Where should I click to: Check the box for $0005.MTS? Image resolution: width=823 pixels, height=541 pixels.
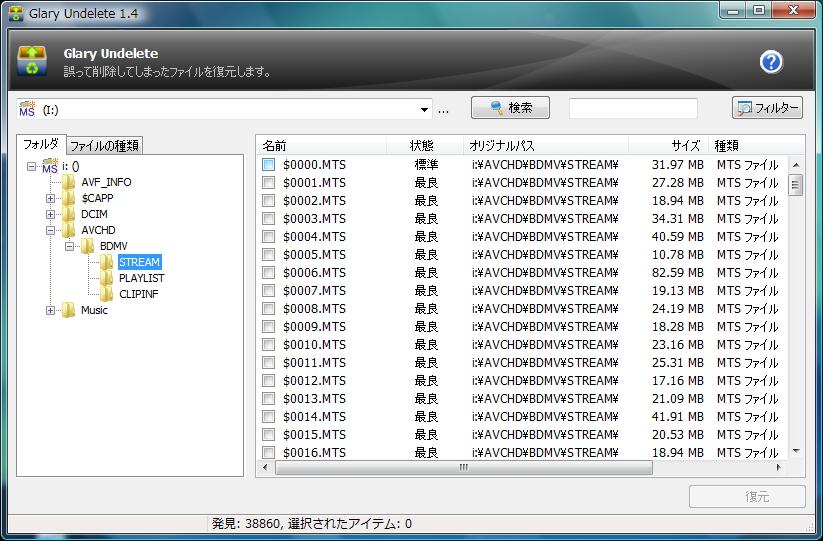point(268,254)
